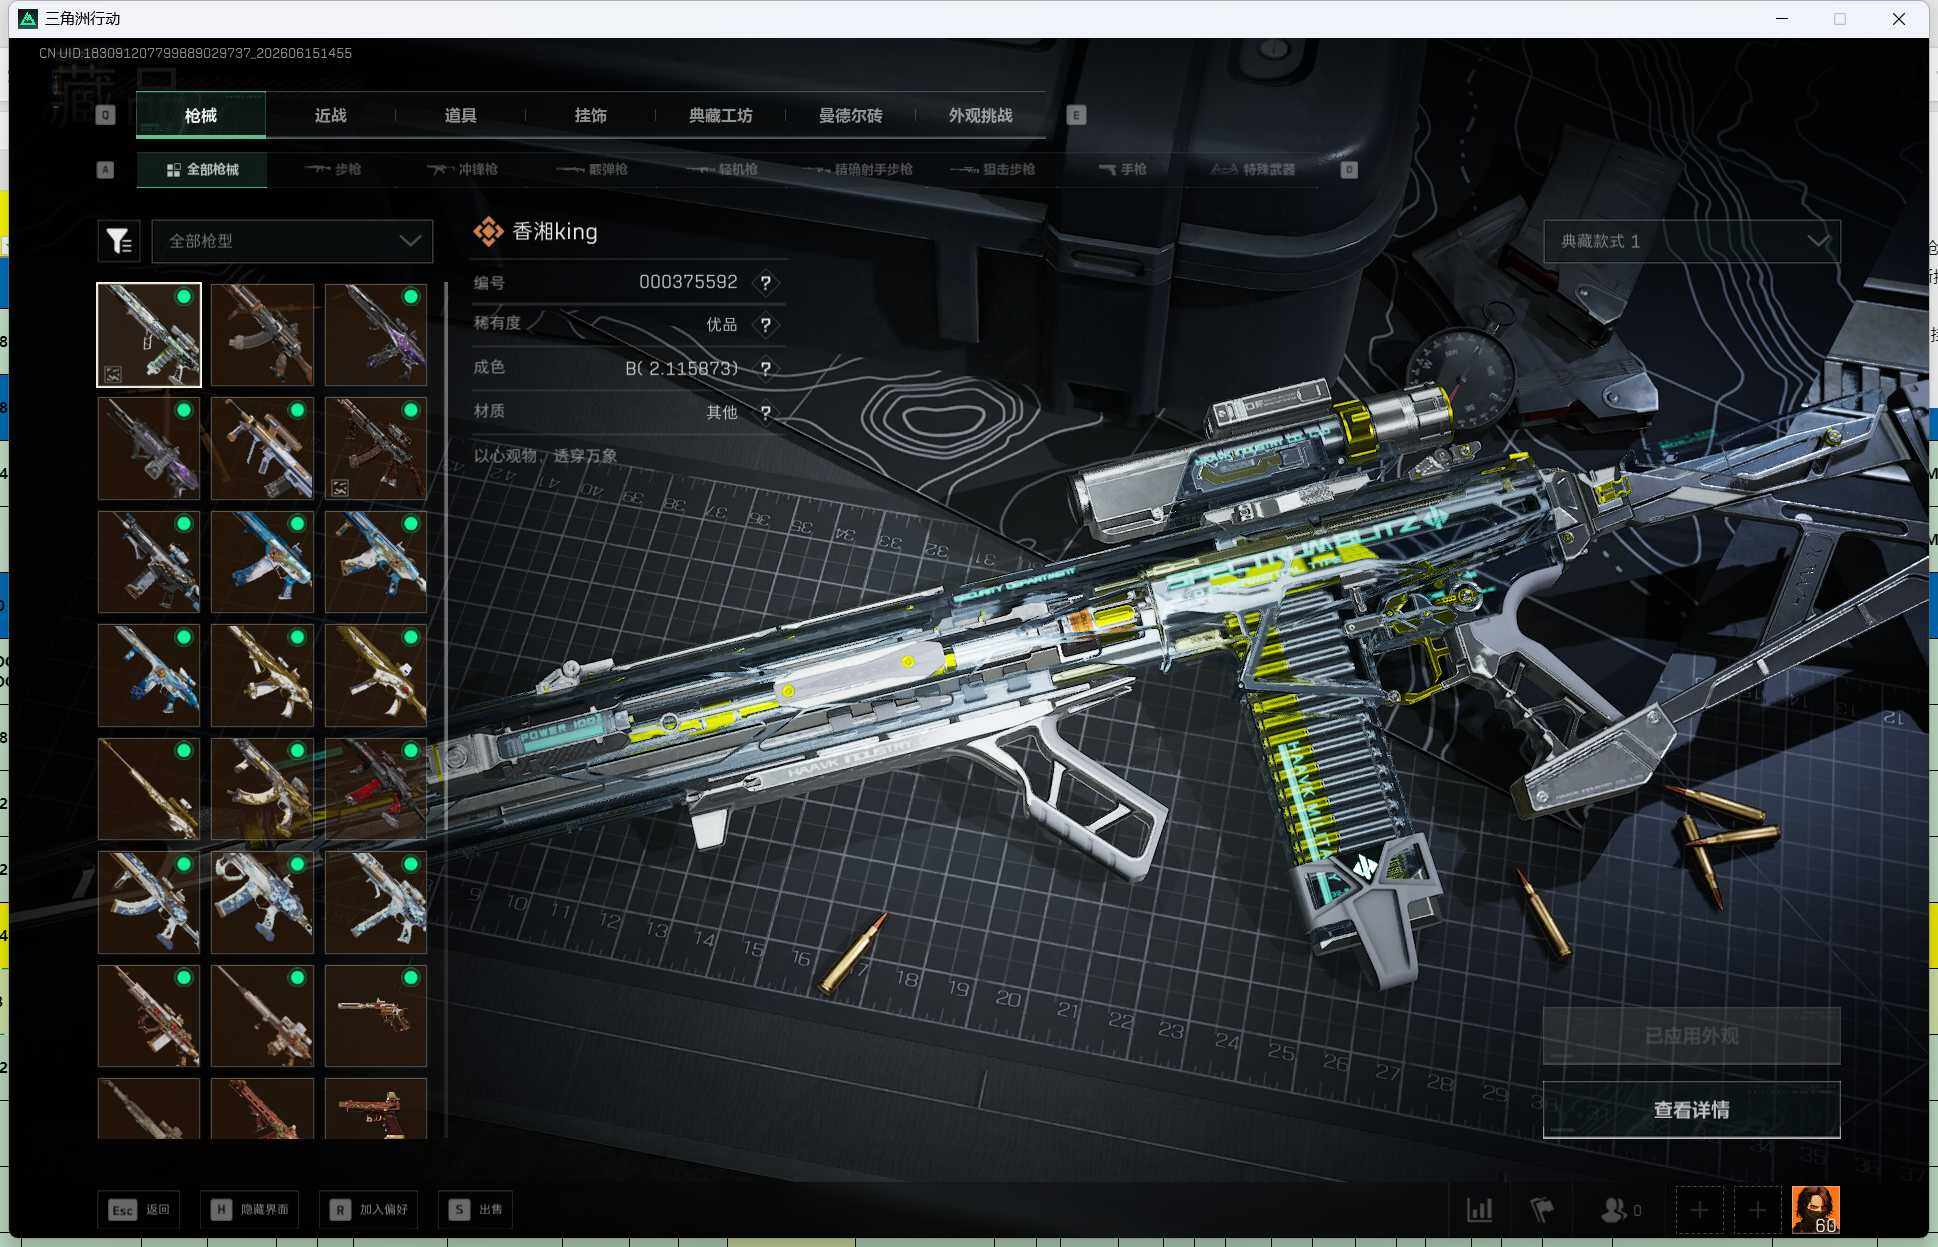Select the 特殊武器 category
The height and width of the screenshot is (1247, 1938).
1253,170
